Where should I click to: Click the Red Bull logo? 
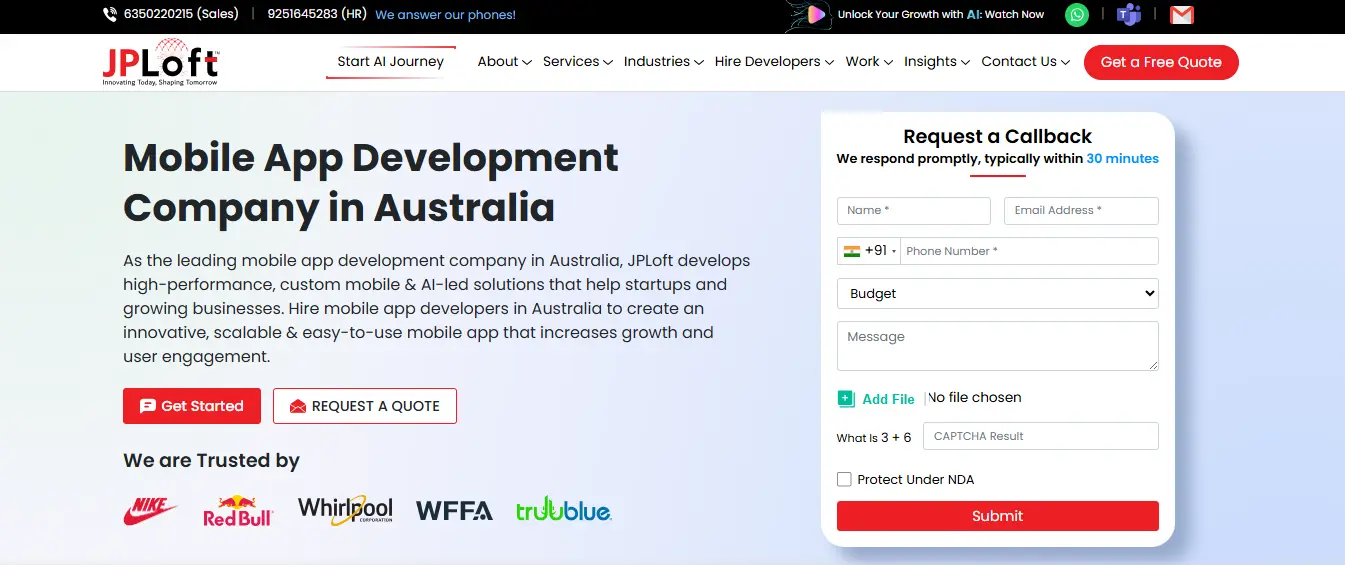pos(238,510)
